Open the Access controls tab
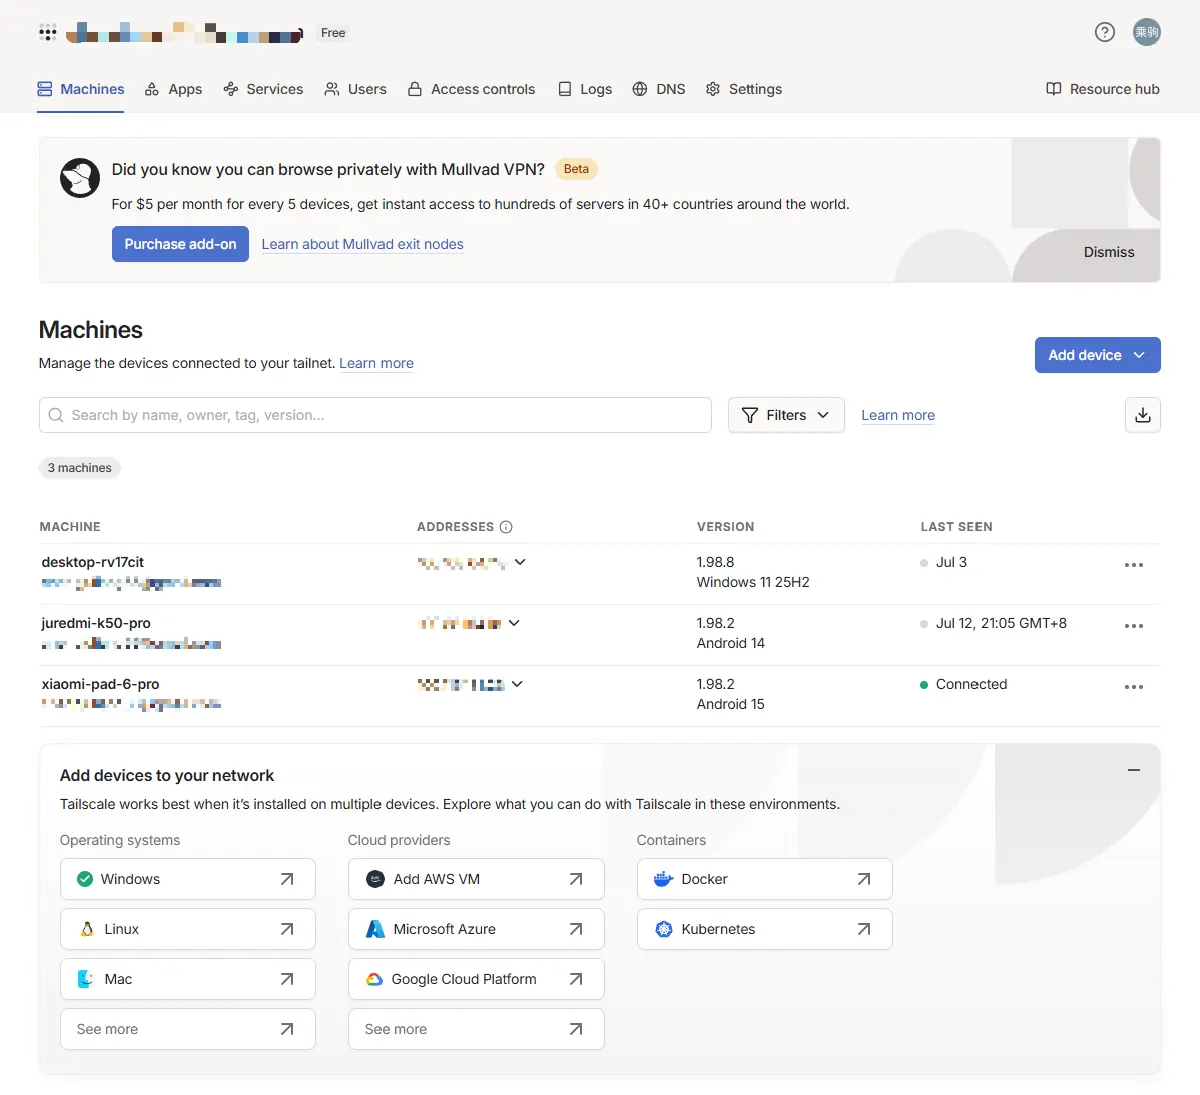This screenshot has height=1095, width=1200. (x=471, y=89)
